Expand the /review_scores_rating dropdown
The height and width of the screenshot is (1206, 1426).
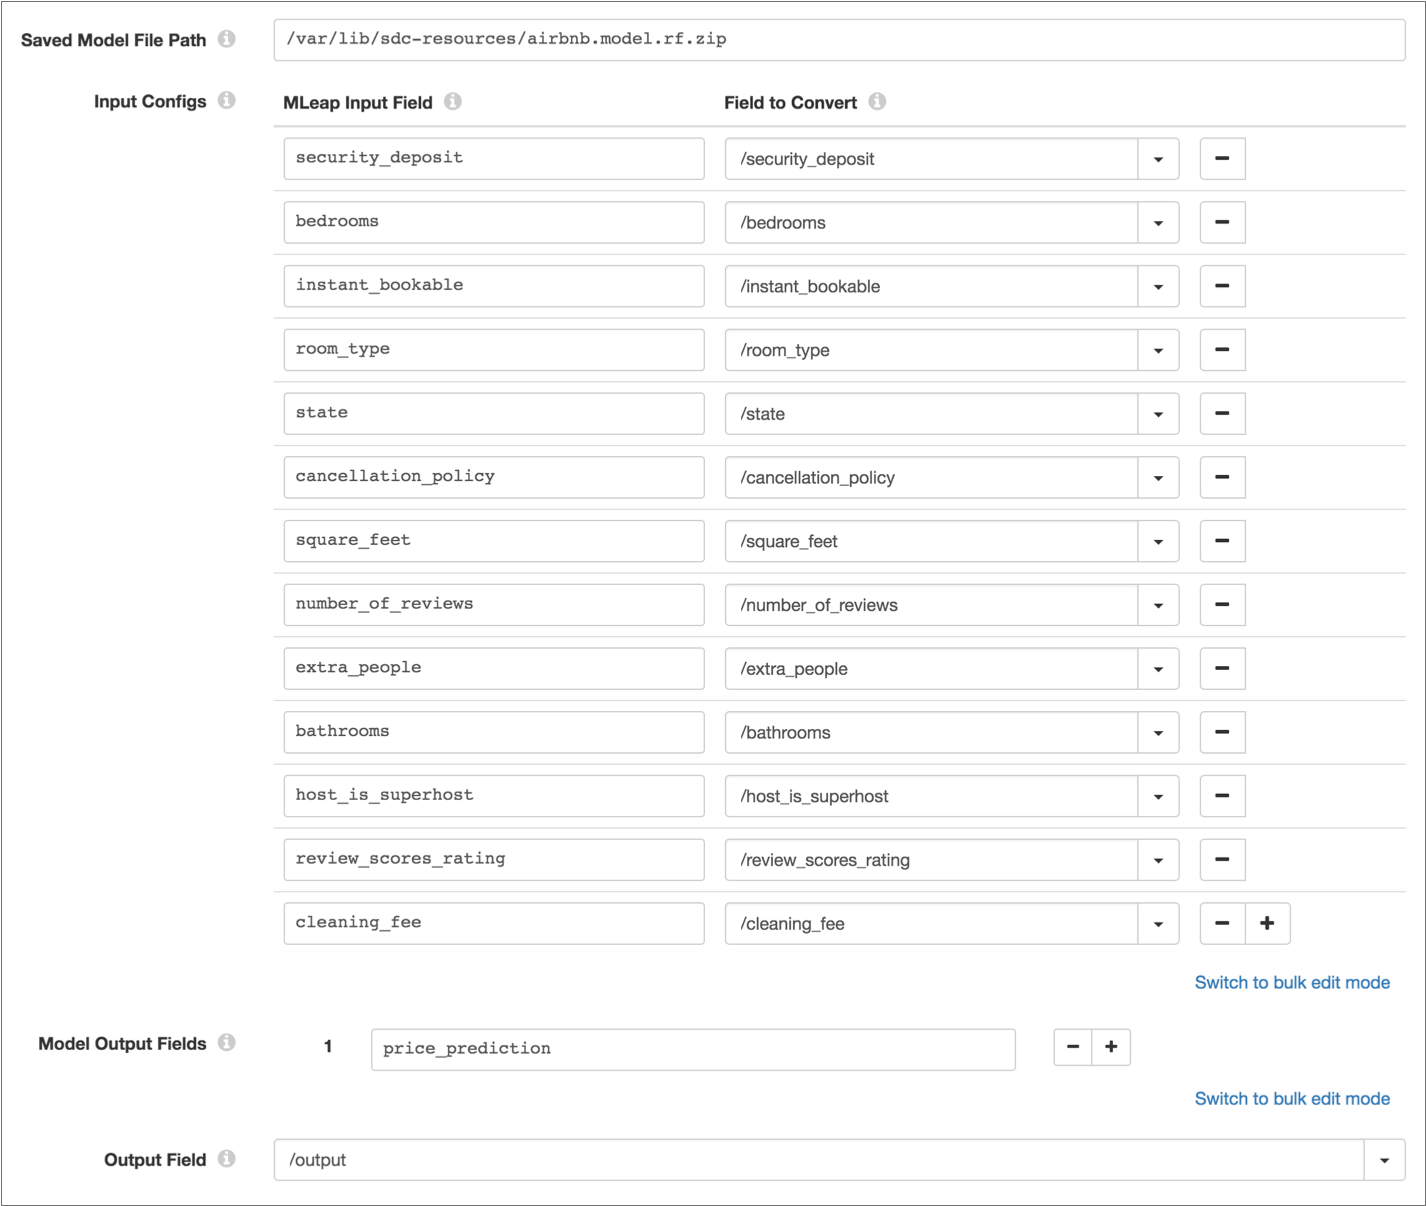coord(1158,860)
